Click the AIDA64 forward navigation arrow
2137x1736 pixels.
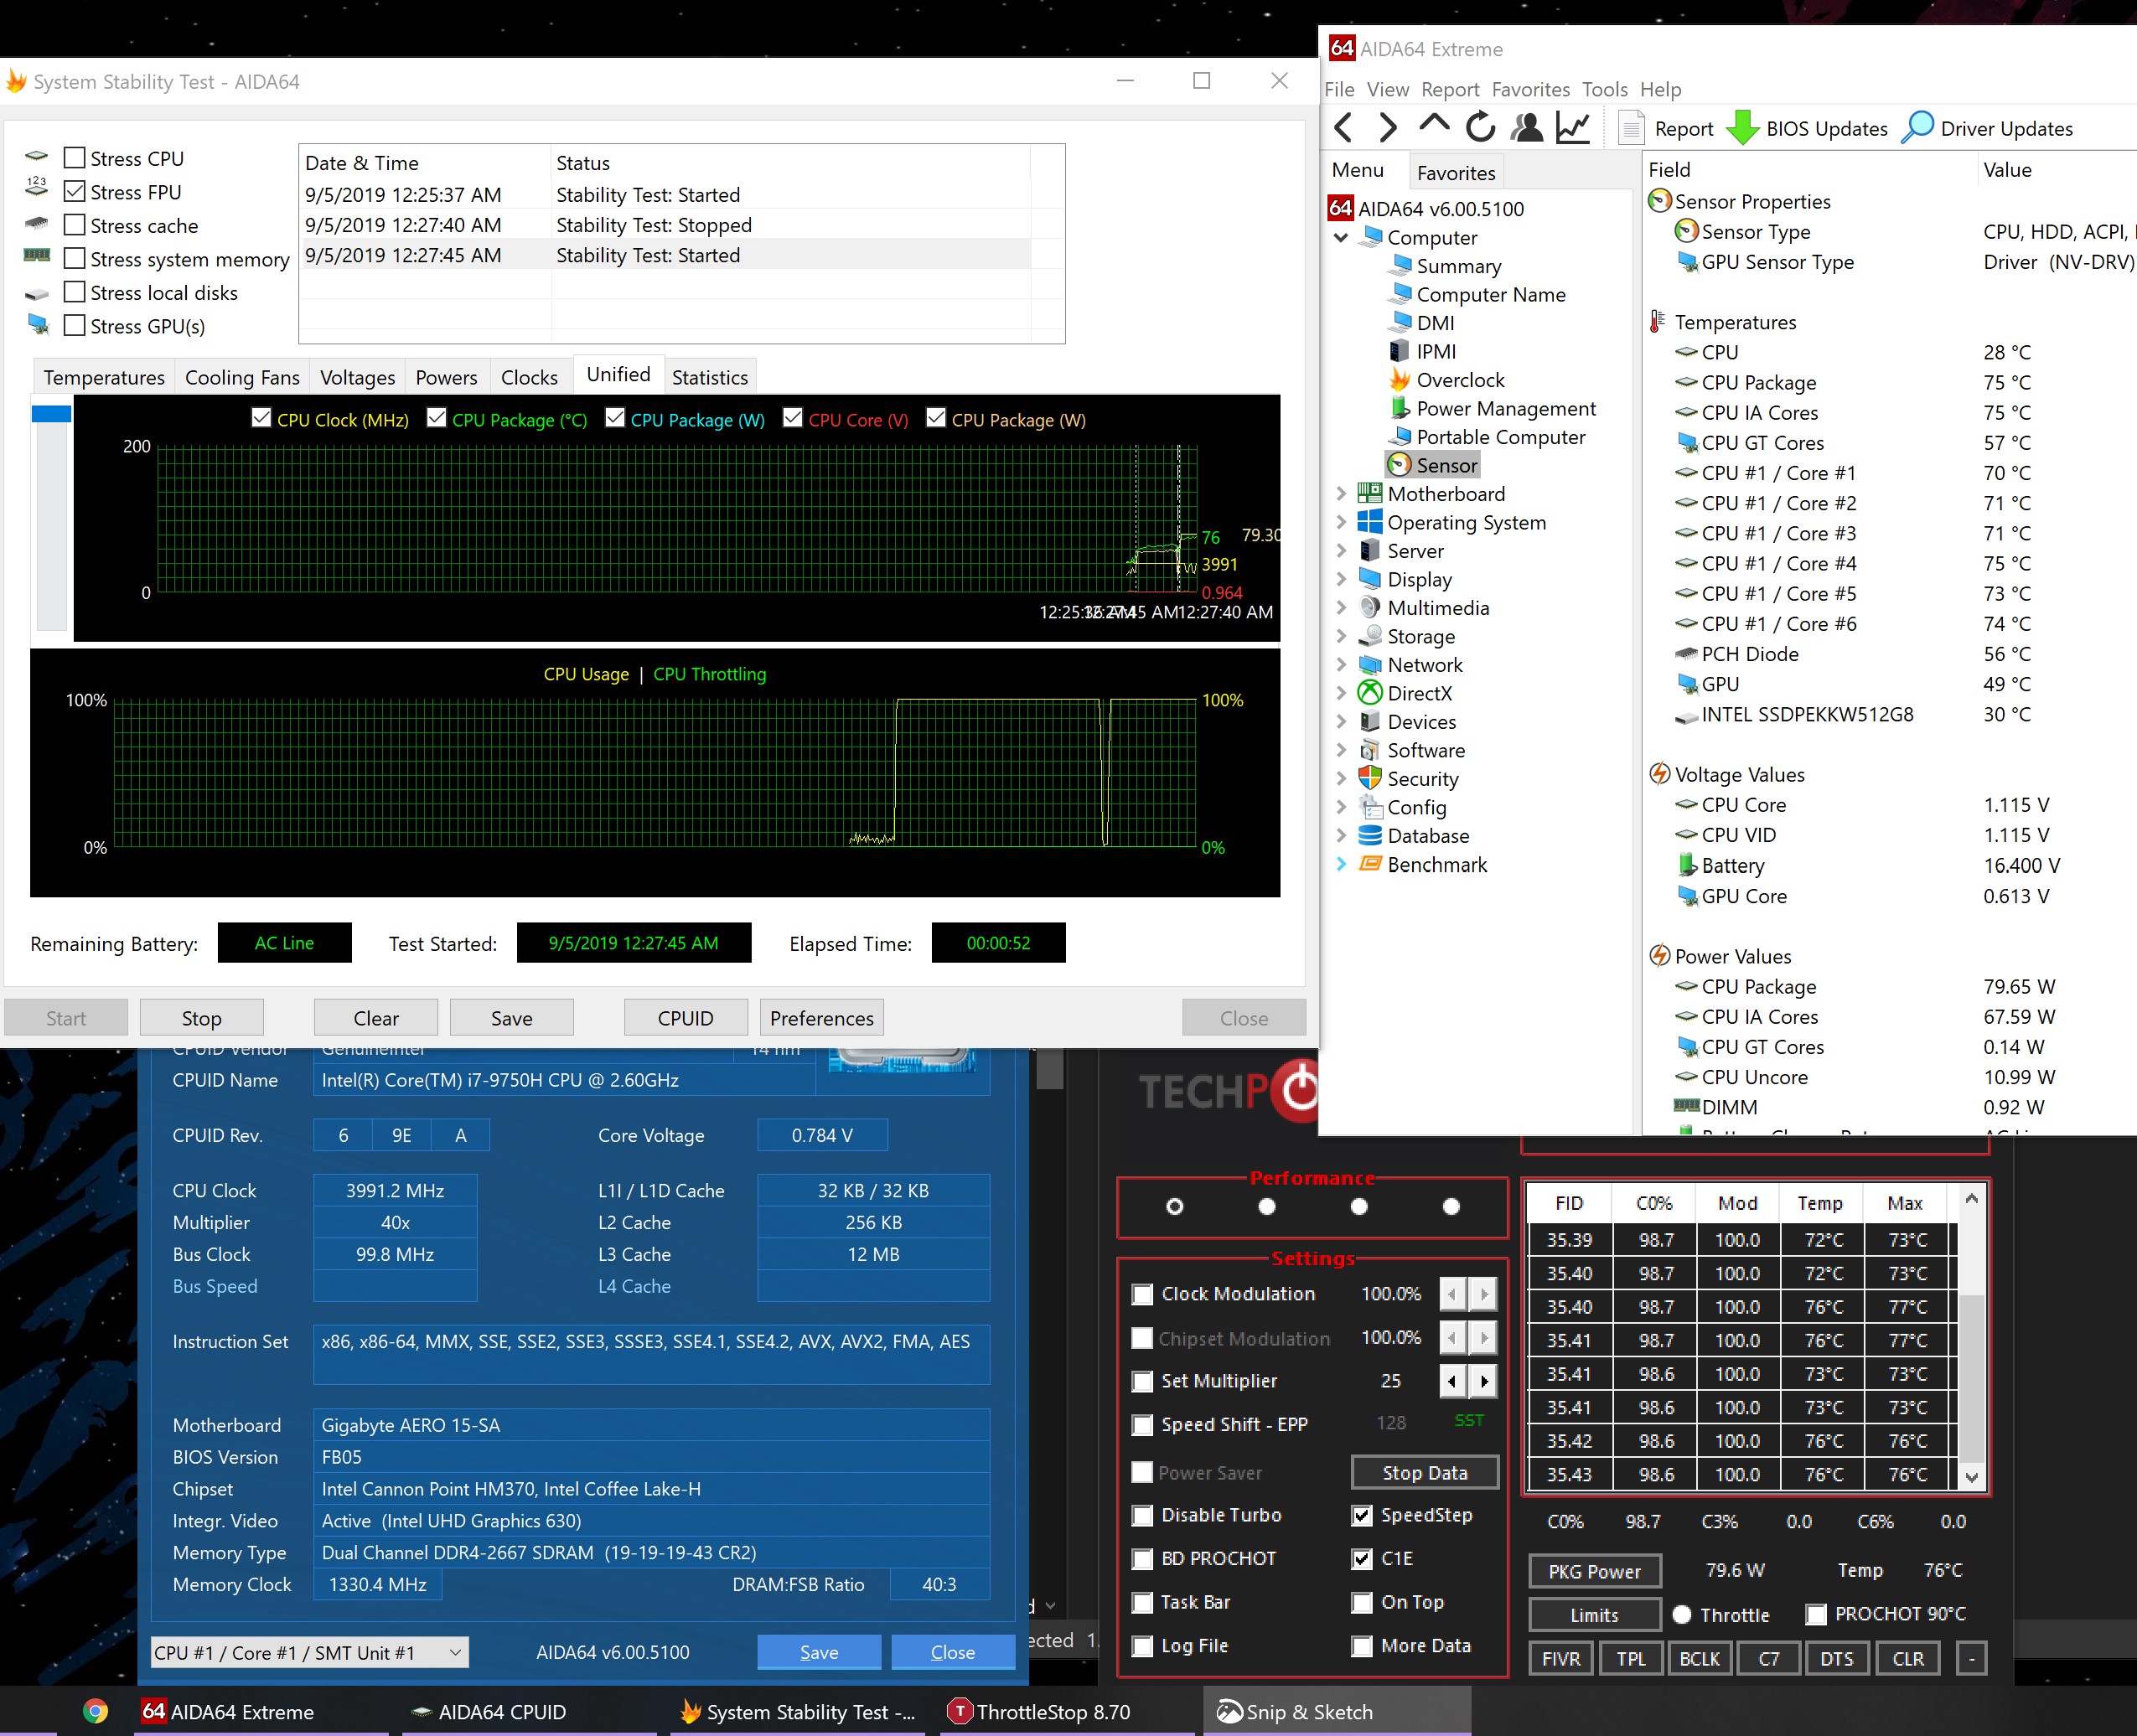(x=1388, y=128)
